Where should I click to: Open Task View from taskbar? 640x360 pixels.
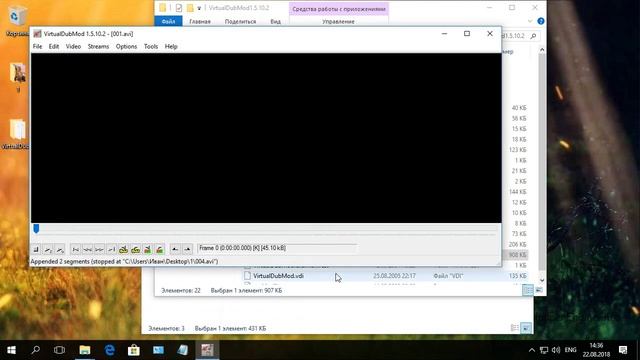(60, 350)
